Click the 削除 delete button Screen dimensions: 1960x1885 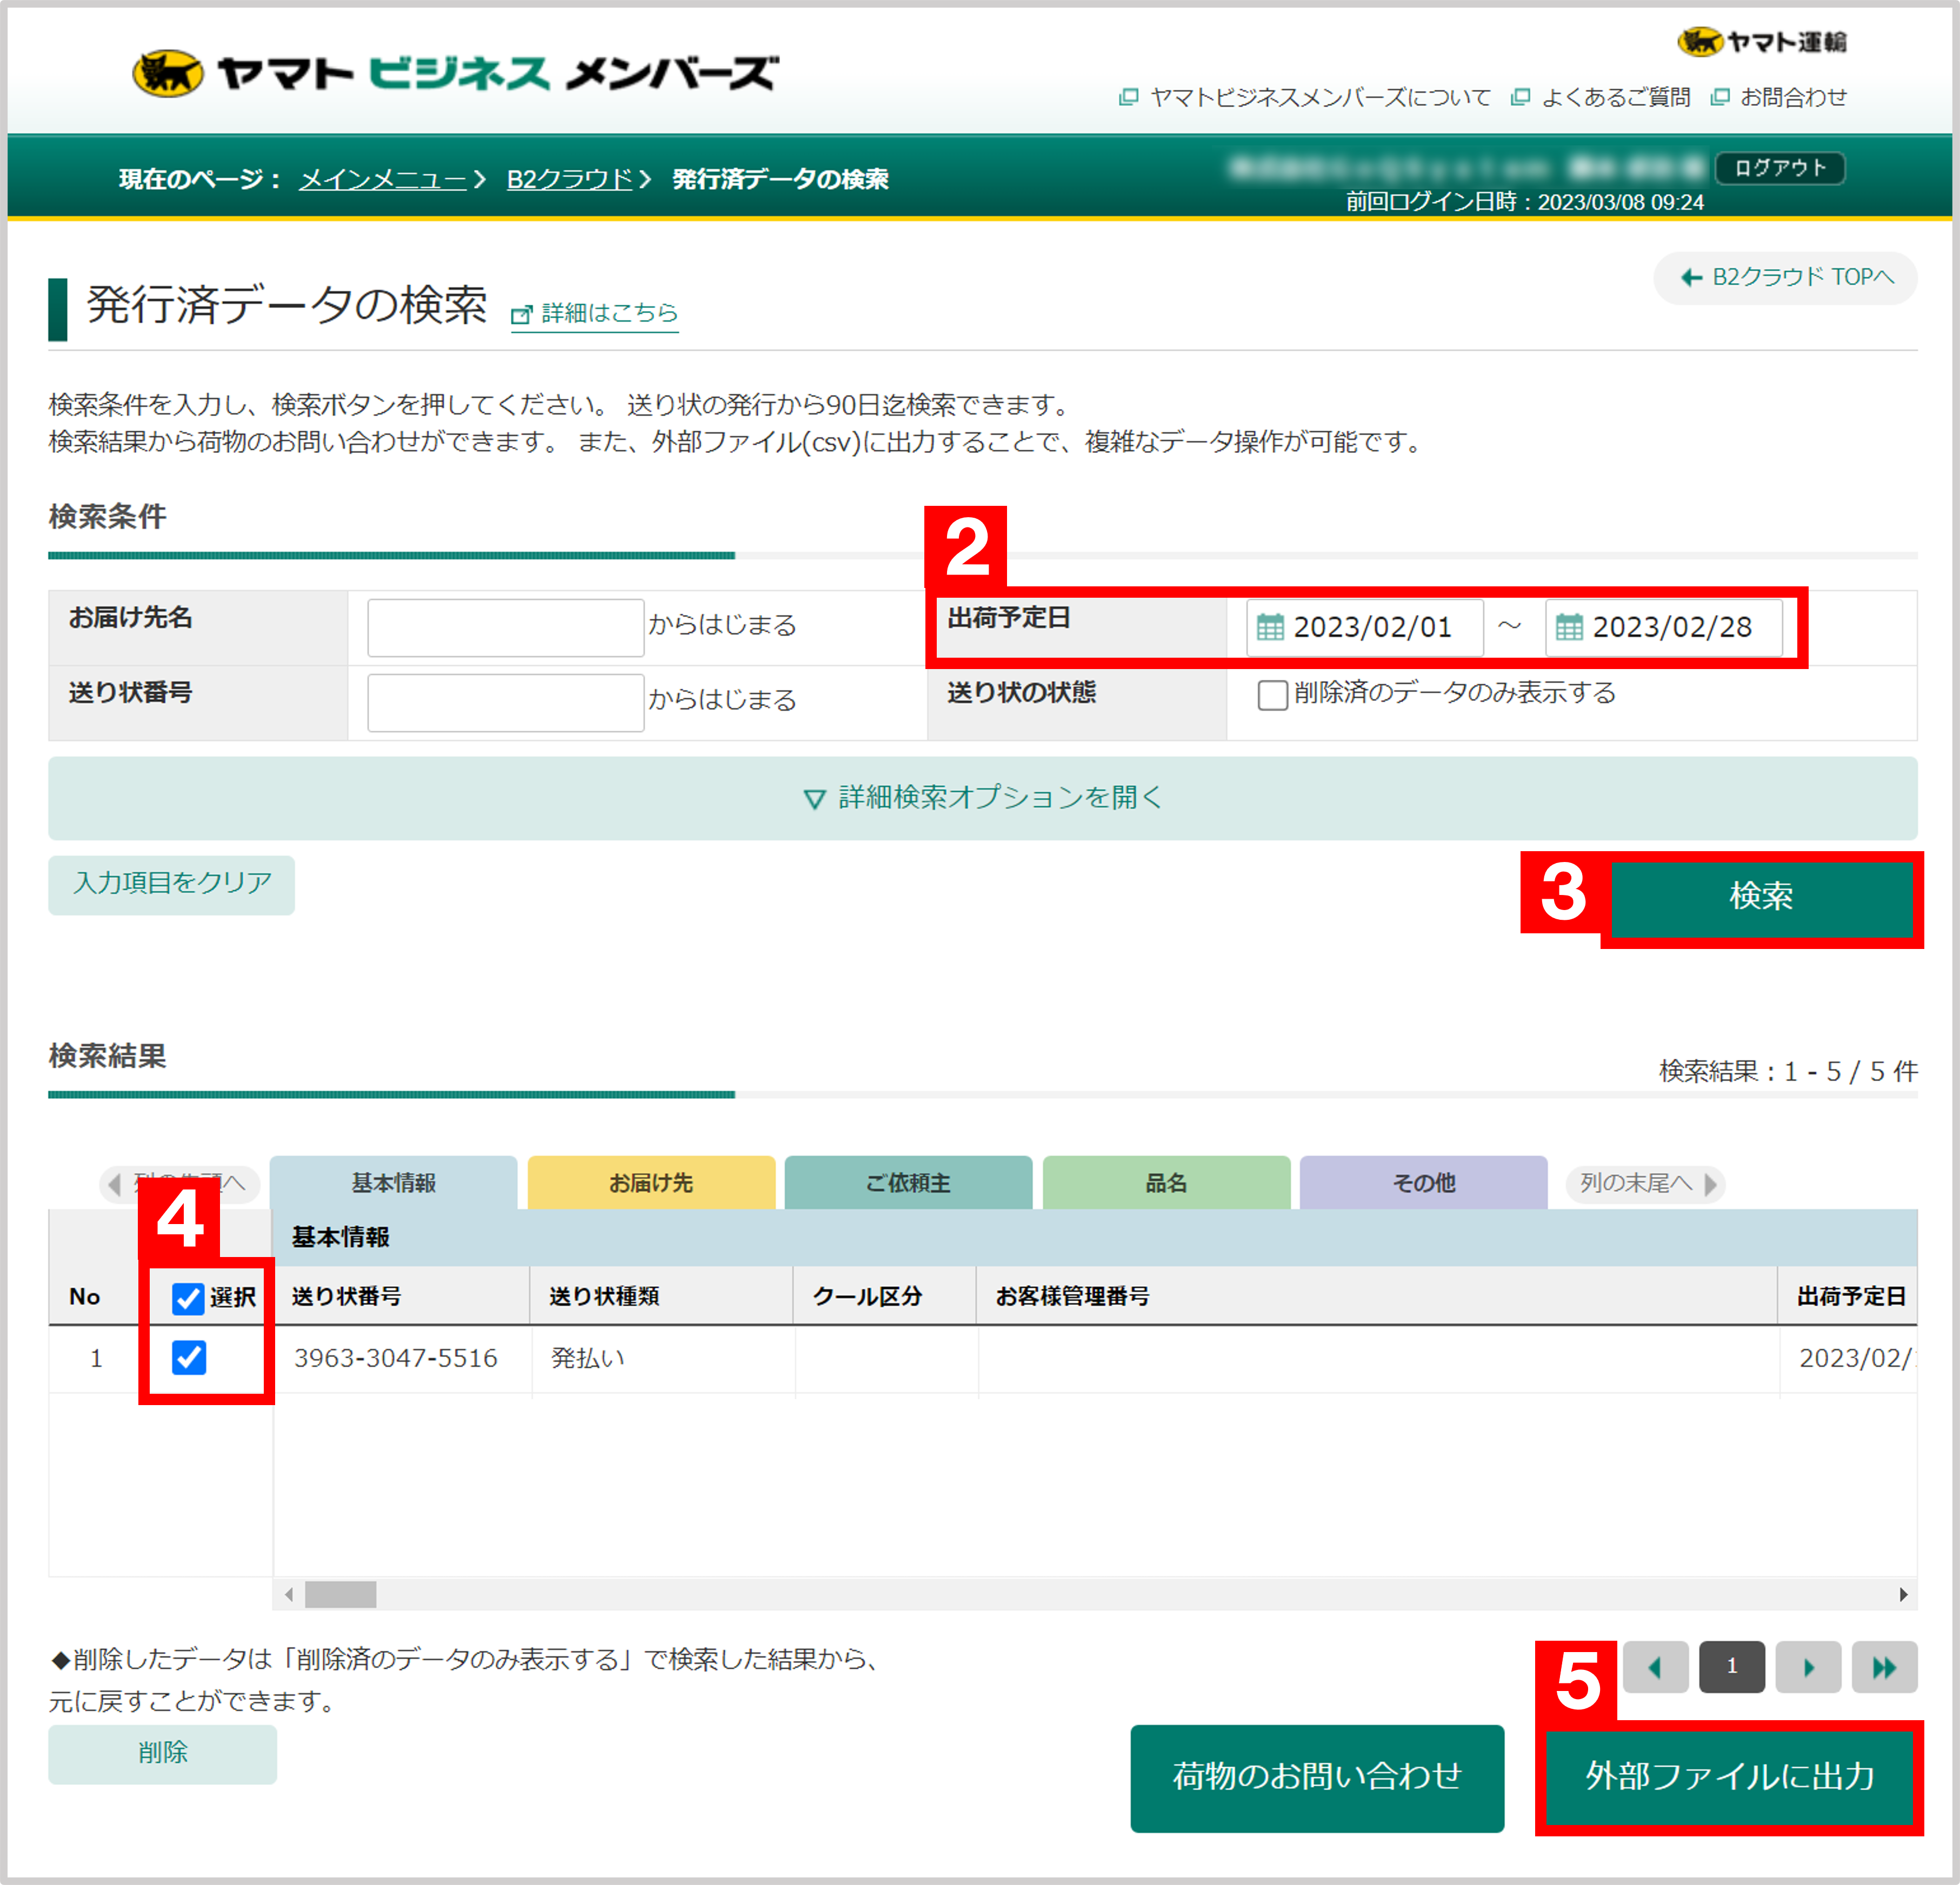tap(163, 1754)
